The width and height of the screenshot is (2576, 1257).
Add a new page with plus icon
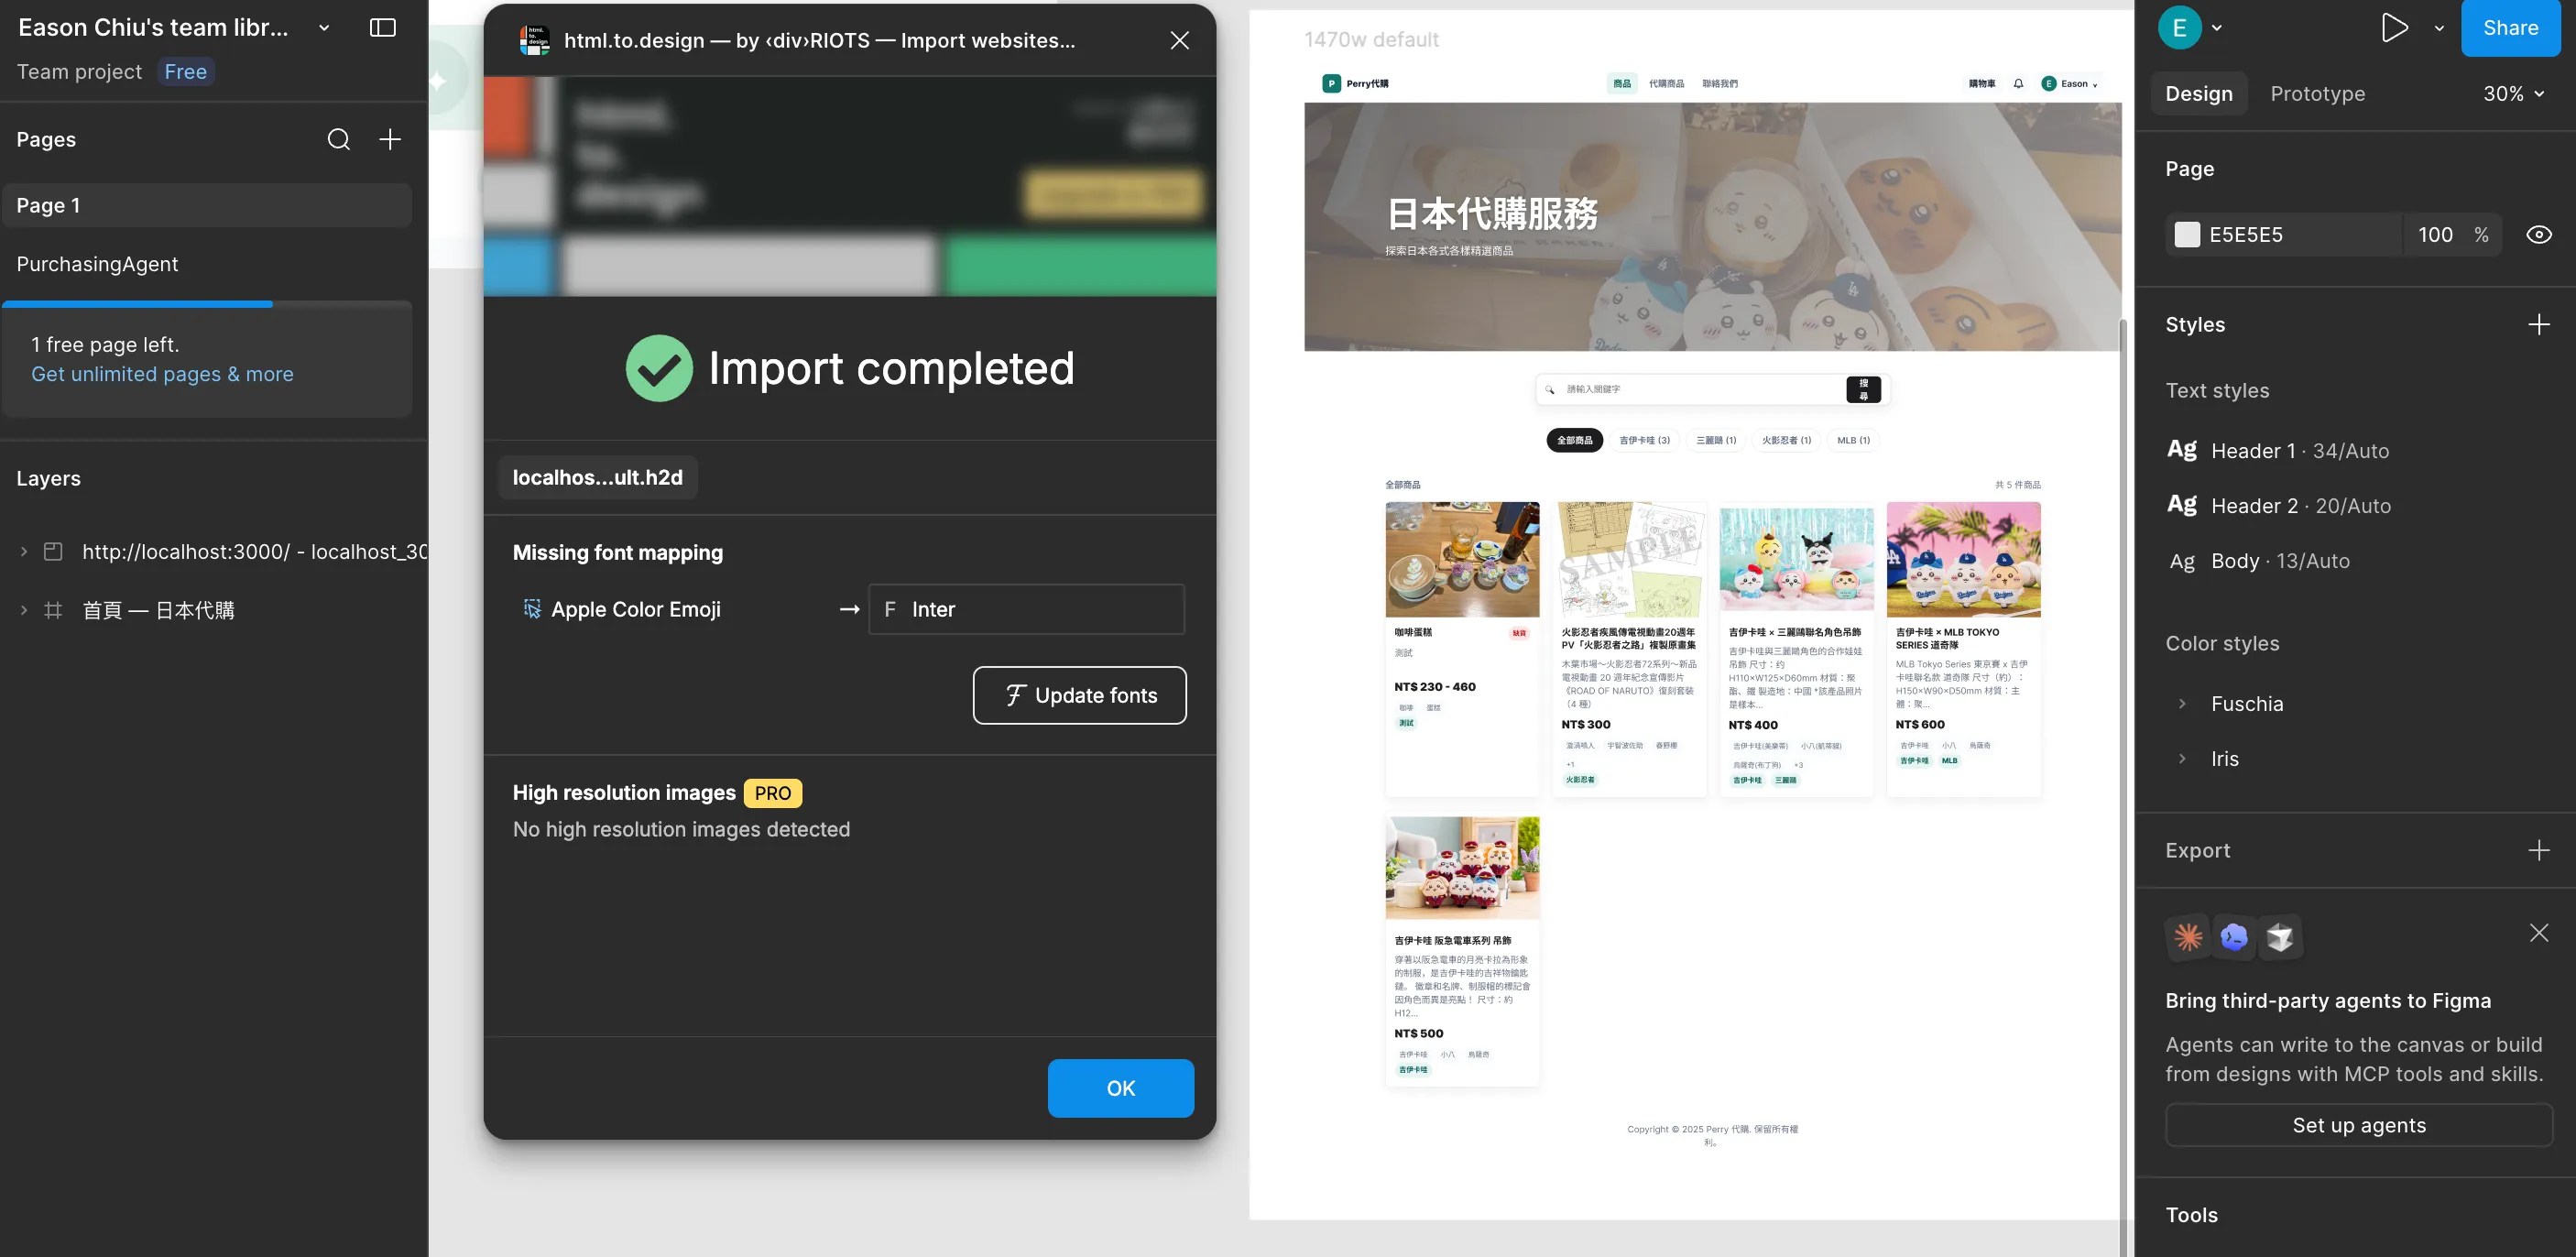tap(390, 139)
